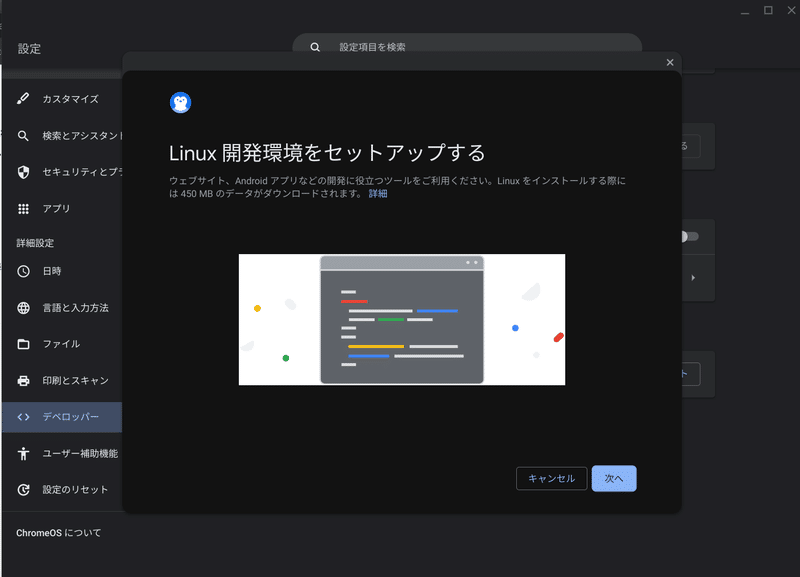Minimize the settings window
This screenshot has height=577, width=800.
[745, 11]
